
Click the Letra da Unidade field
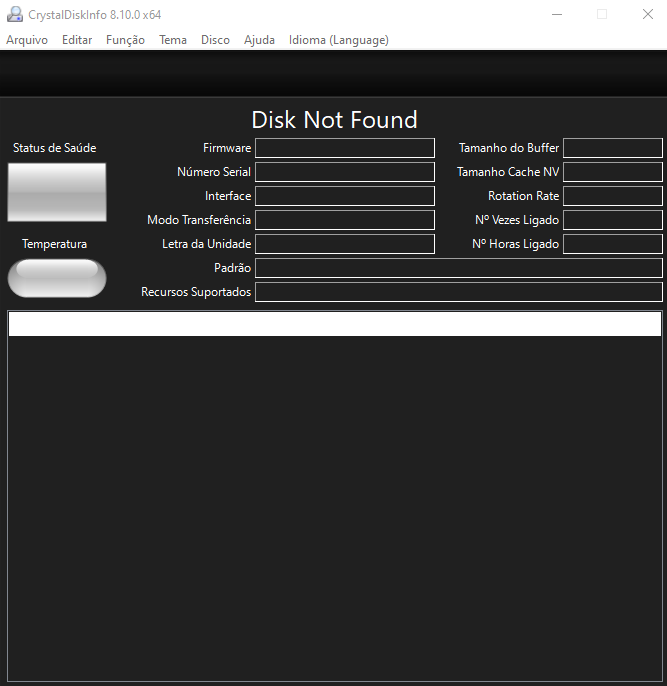click(x=345, y=244)
